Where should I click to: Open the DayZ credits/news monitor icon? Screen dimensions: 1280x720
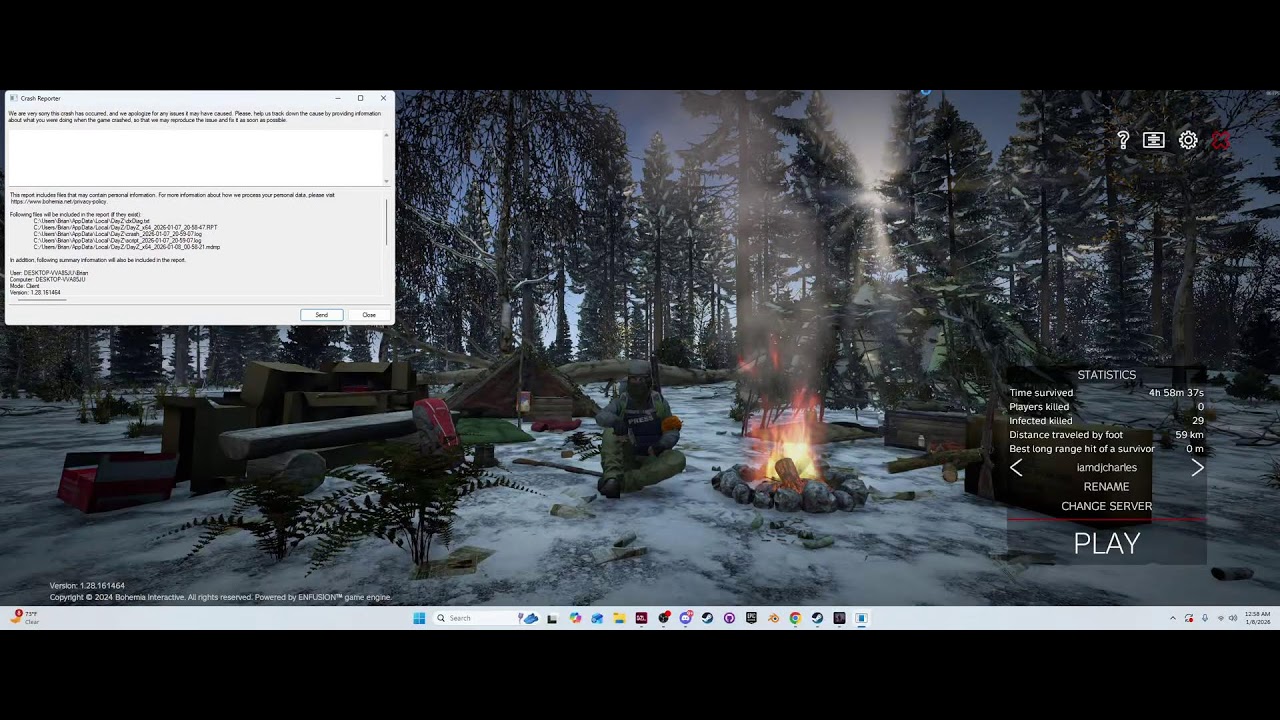1154,141
